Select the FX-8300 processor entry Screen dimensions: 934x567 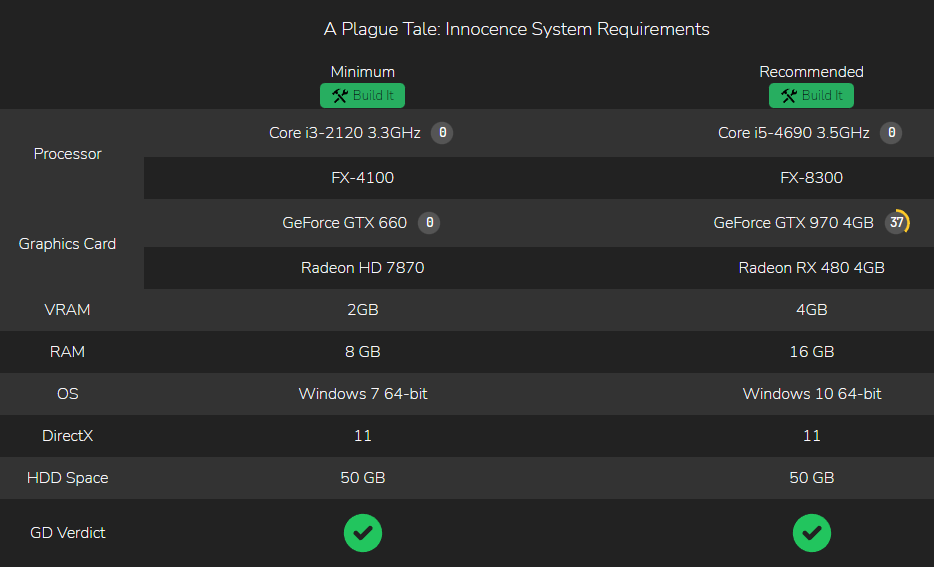tap(812, 177)
